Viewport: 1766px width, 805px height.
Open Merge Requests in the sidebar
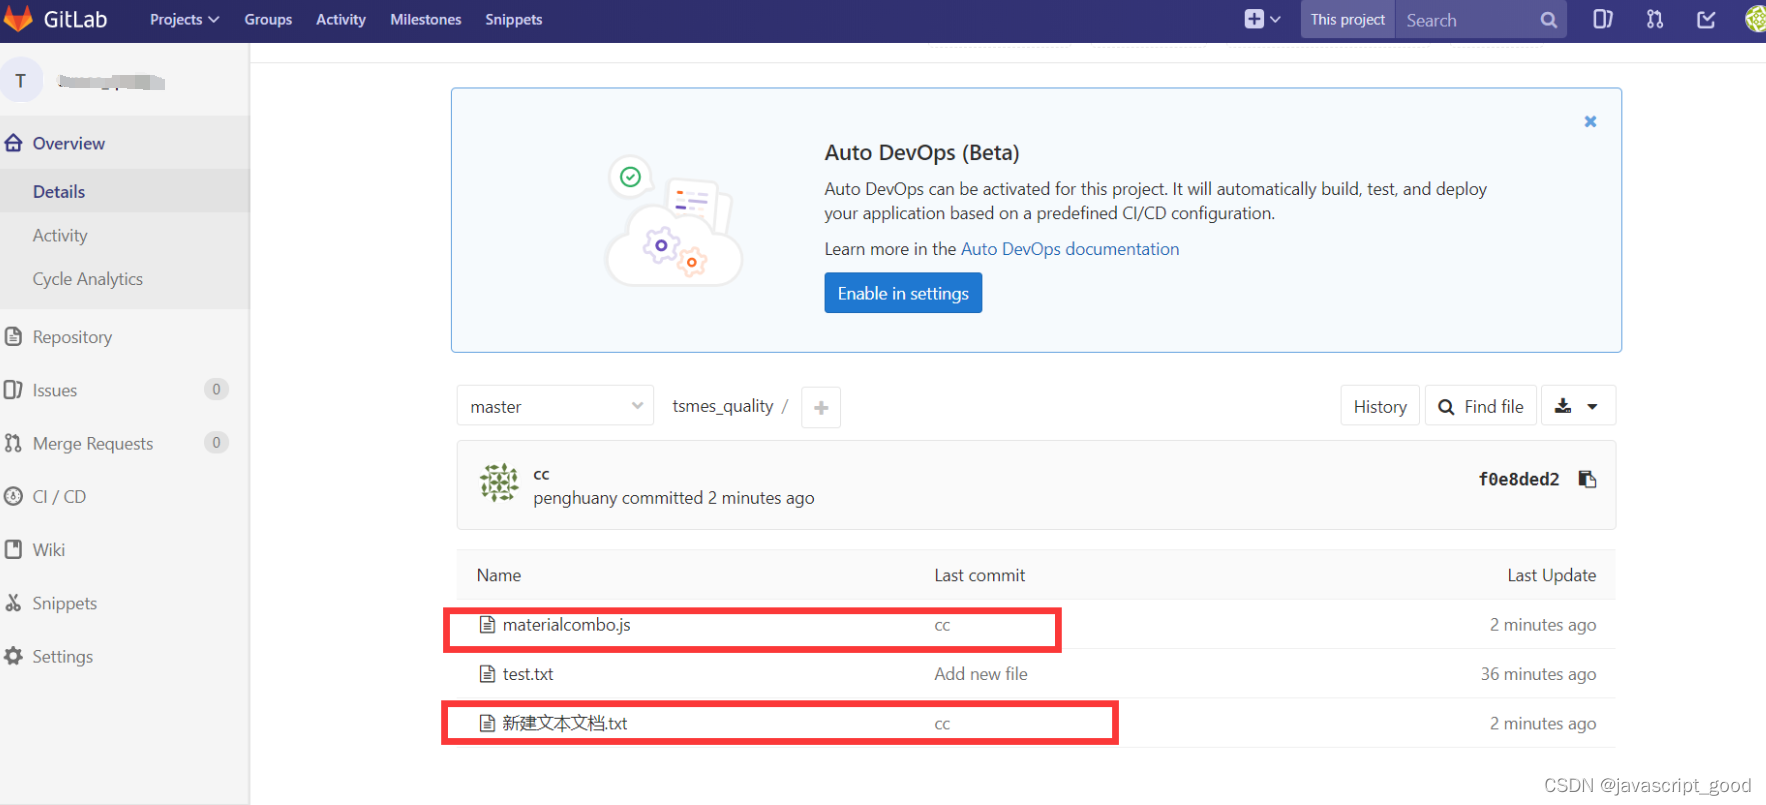click(93, 443)
